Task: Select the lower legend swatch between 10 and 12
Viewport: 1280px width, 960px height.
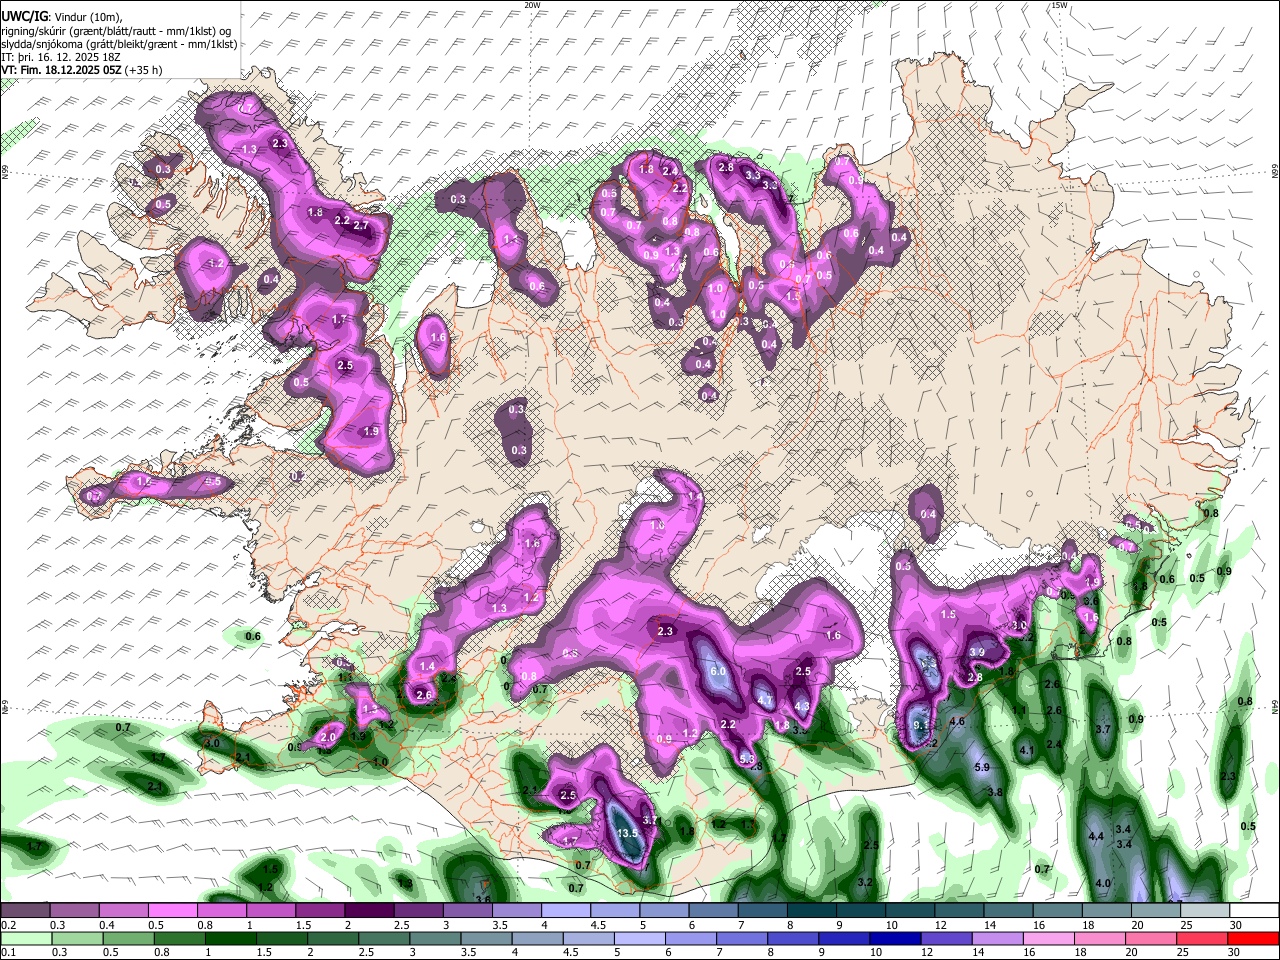Action: click(896, 938)
